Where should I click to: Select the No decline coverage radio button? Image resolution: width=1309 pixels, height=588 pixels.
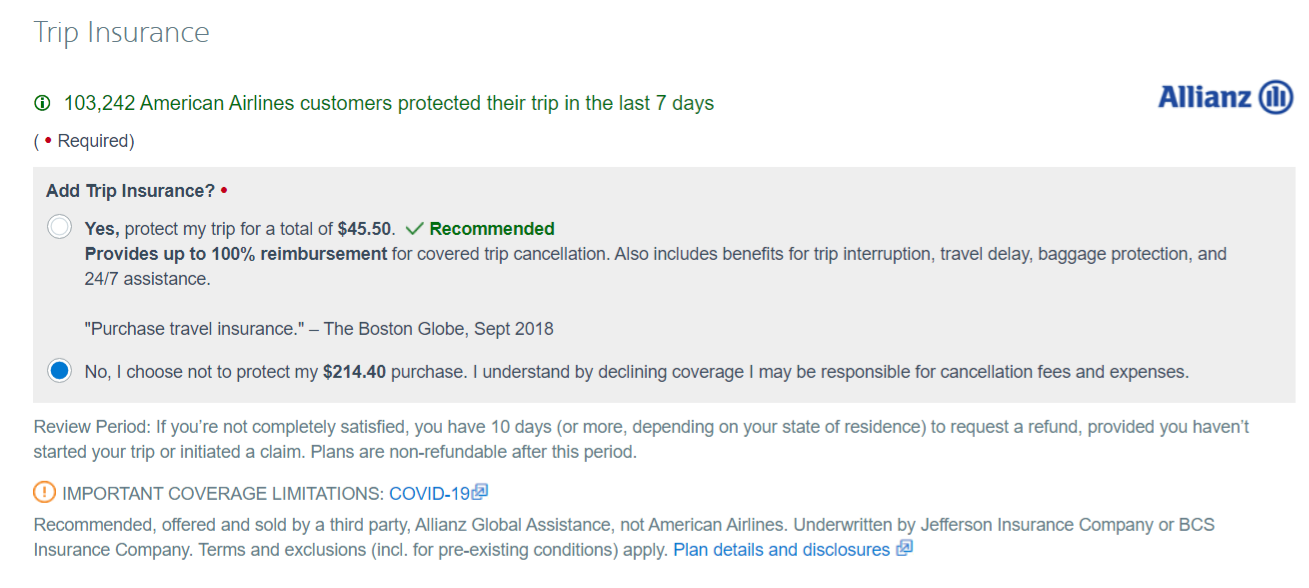tap(60, 371)
